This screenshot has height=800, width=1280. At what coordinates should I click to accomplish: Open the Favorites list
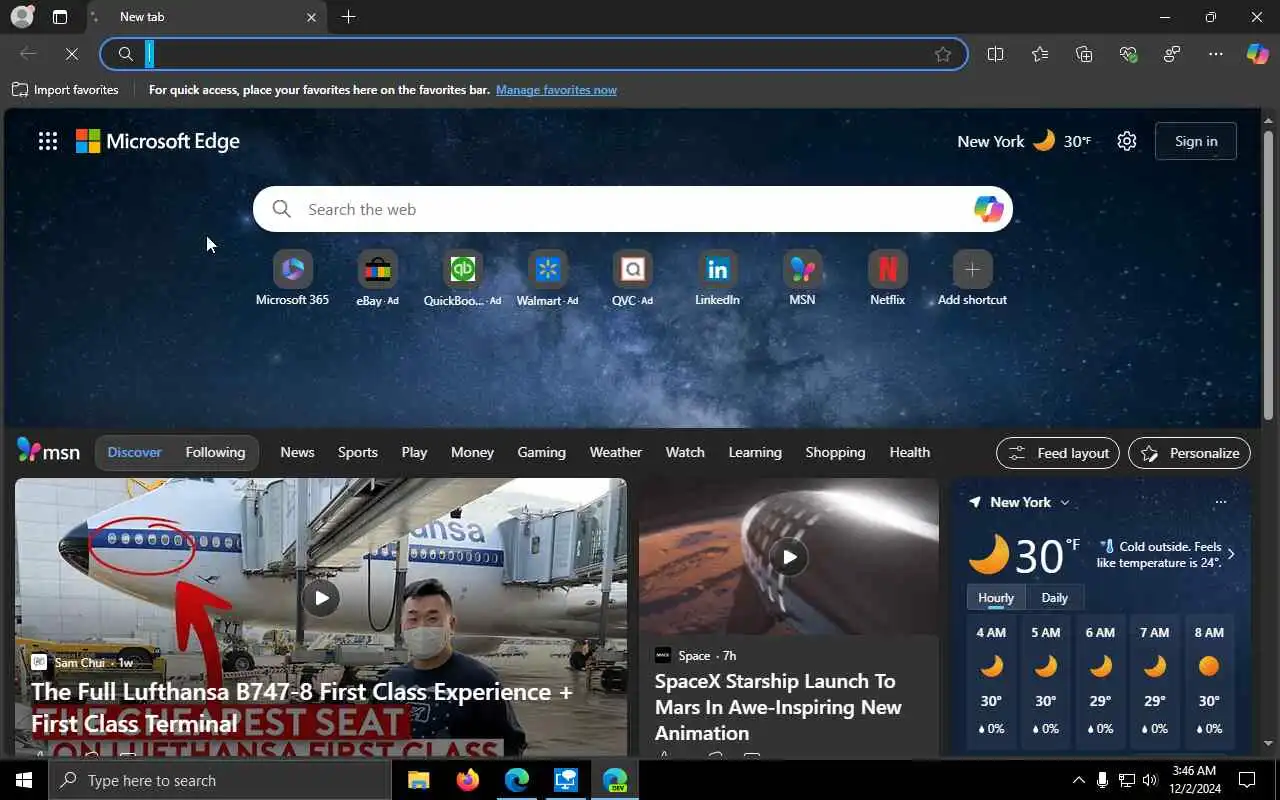coord(1040,54)
